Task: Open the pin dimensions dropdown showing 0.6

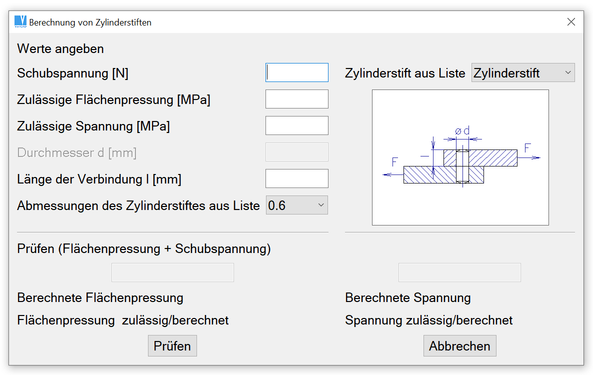Action: click(x=297, y=205)
